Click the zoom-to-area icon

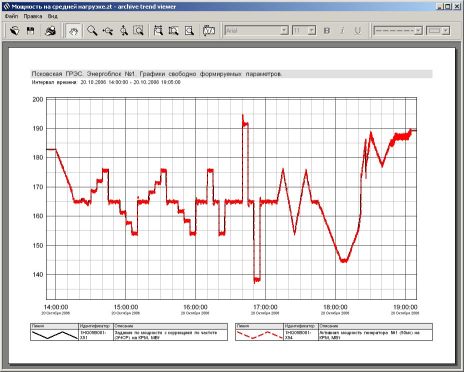click(138, 31)
